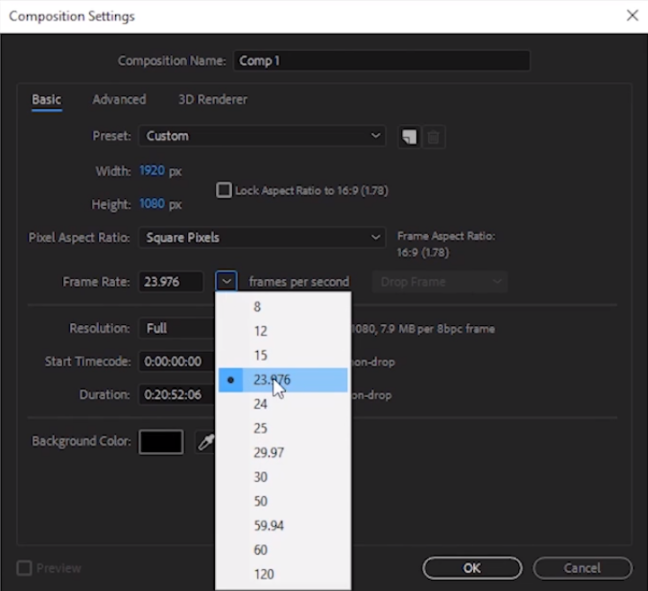The image size is (648, 591).
Task: Click the Composition Name field
Action: pyautogui.click(x=381, y=61)
